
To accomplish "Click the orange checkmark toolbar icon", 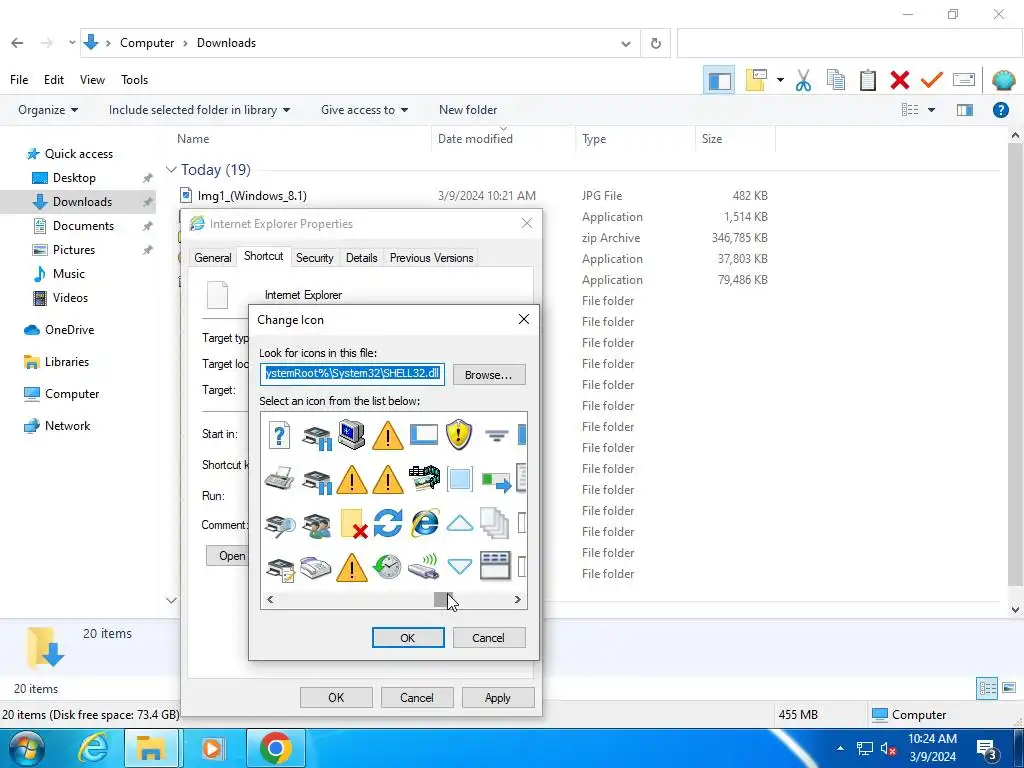I will 932,80.
